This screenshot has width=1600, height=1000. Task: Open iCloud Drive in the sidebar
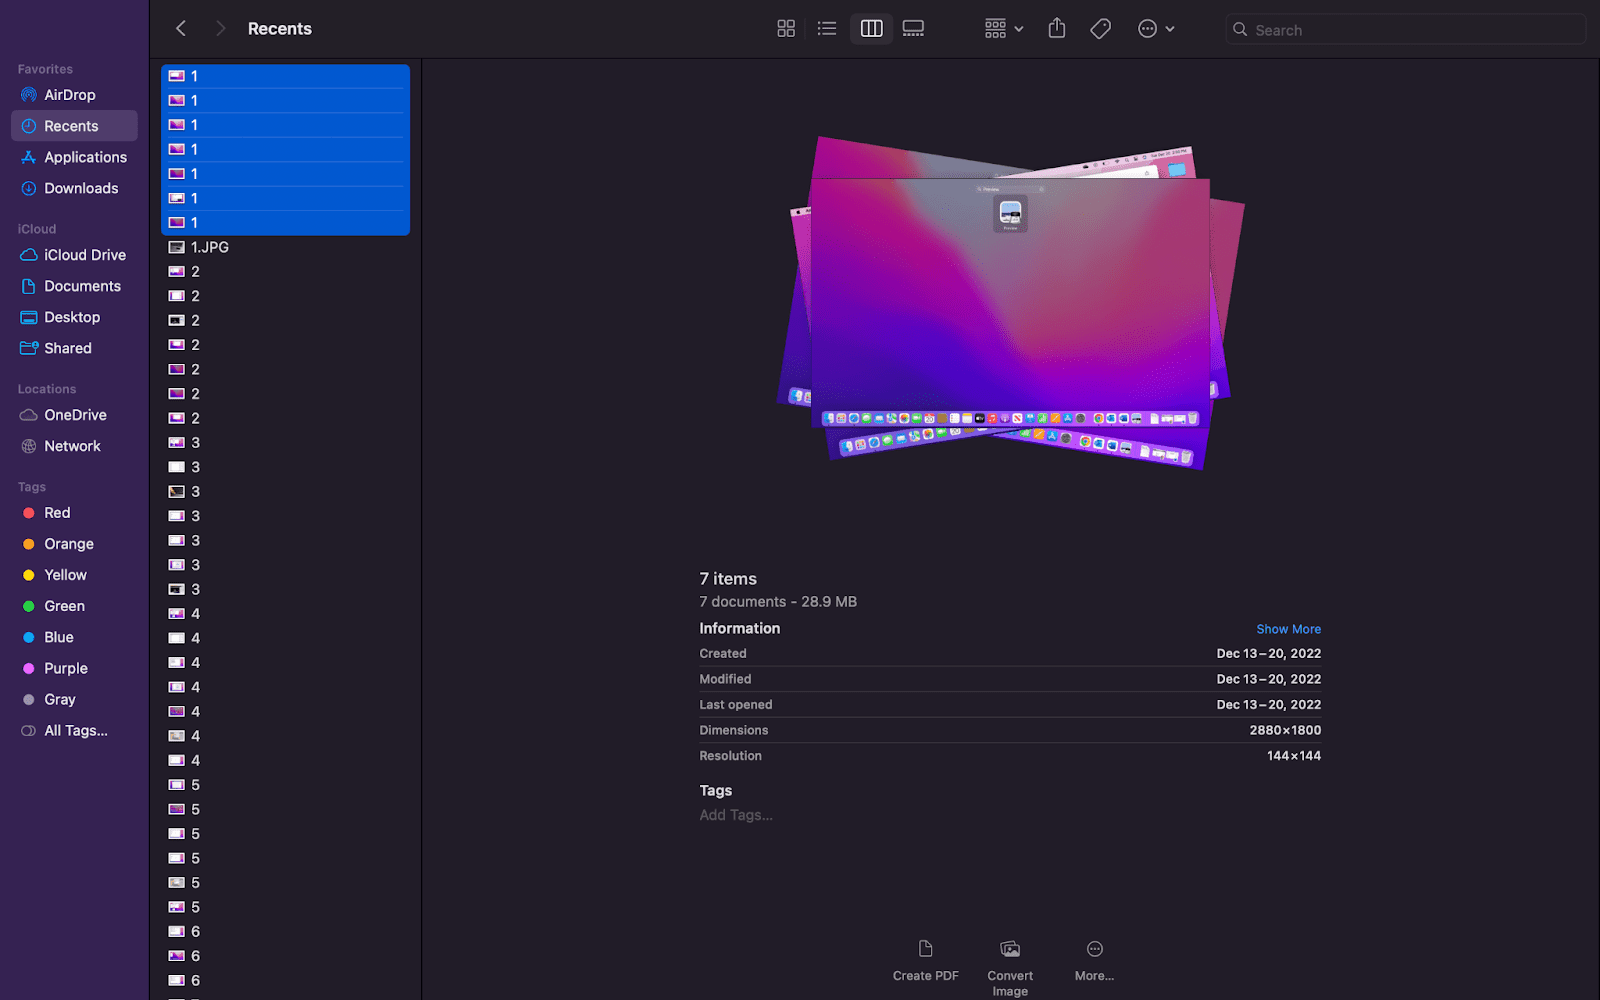point(74,255)
